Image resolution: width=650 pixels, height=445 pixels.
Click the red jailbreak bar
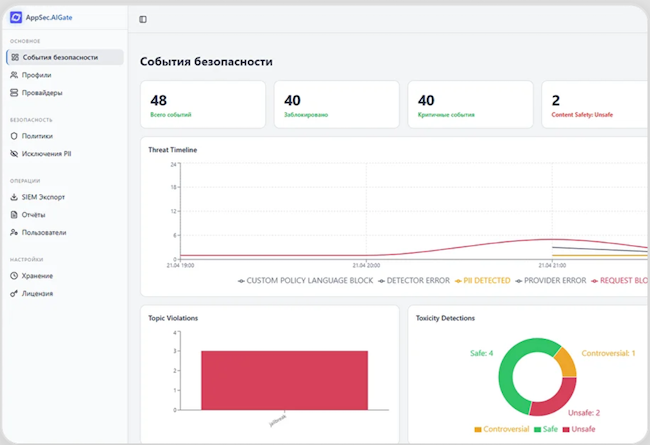[x=284, y=380]
